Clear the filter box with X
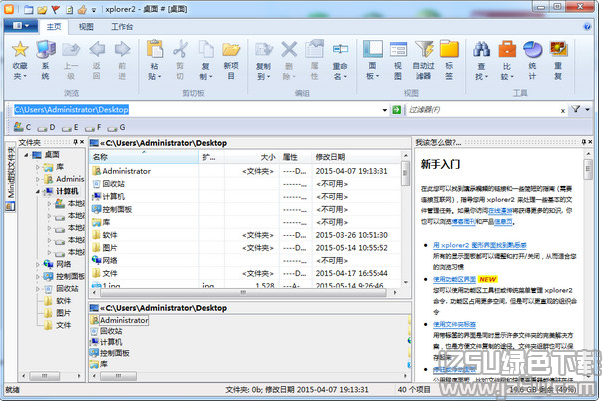603x401 pixels. point(563,111)
